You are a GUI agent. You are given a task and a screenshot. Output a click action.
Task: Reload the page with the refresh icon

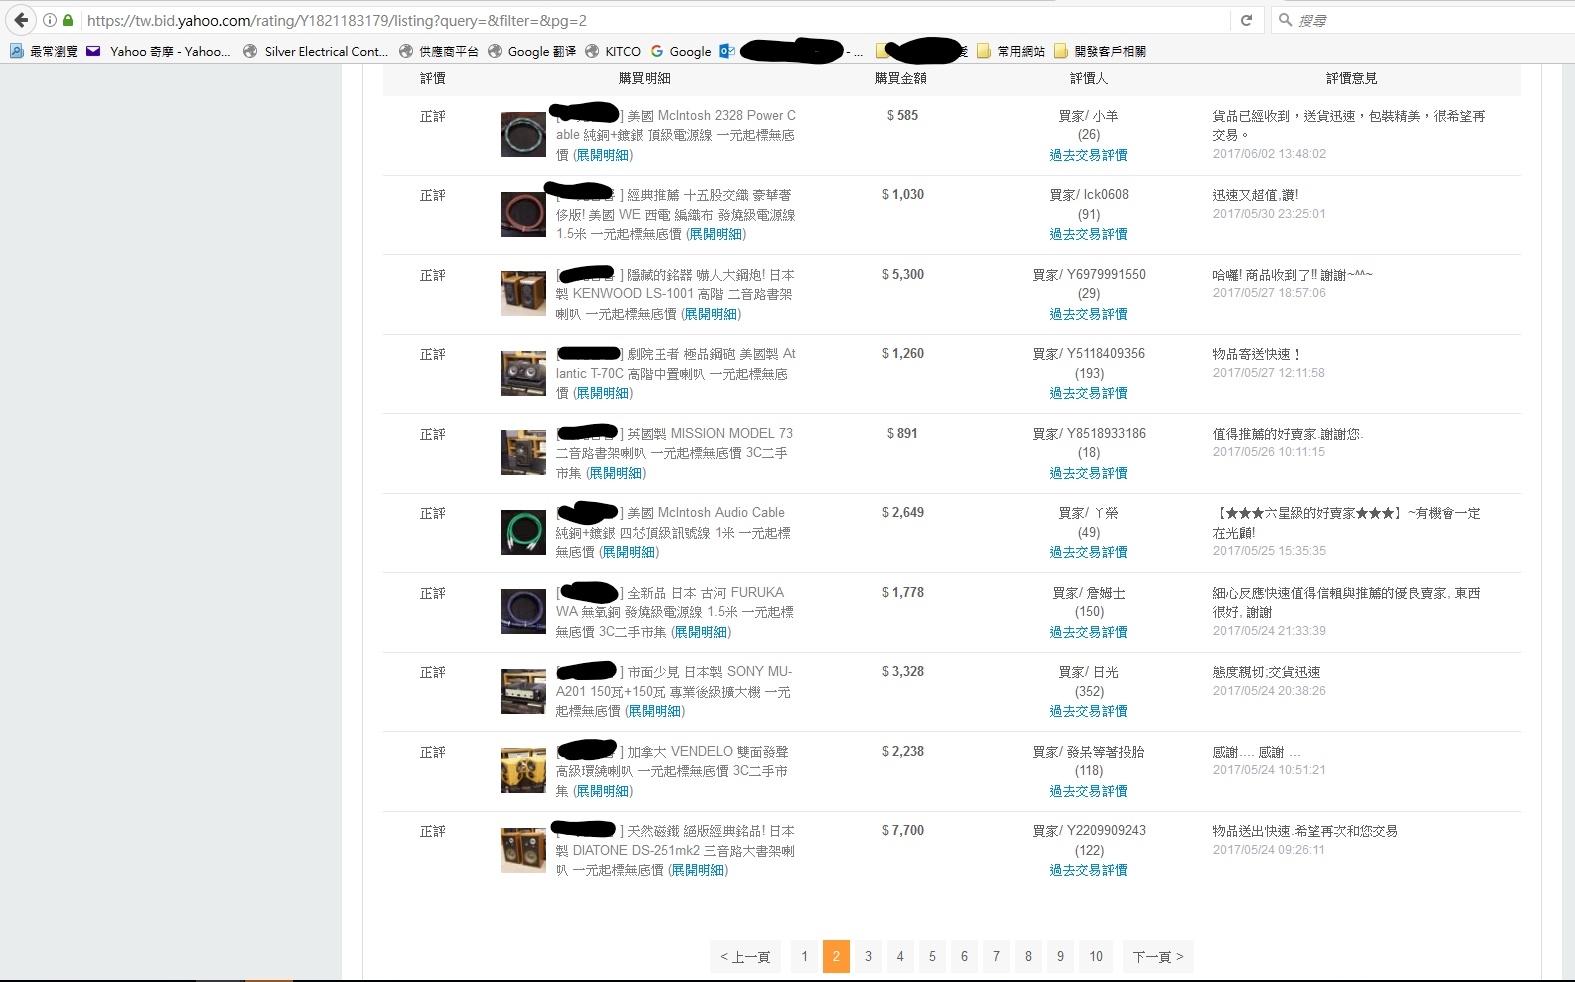tap(1246, 20)
